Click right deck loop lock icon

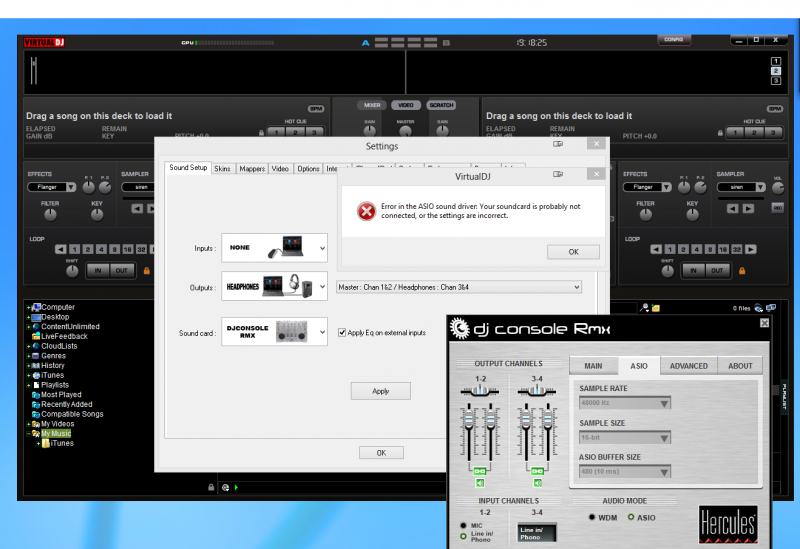click(x=742, y=270)
